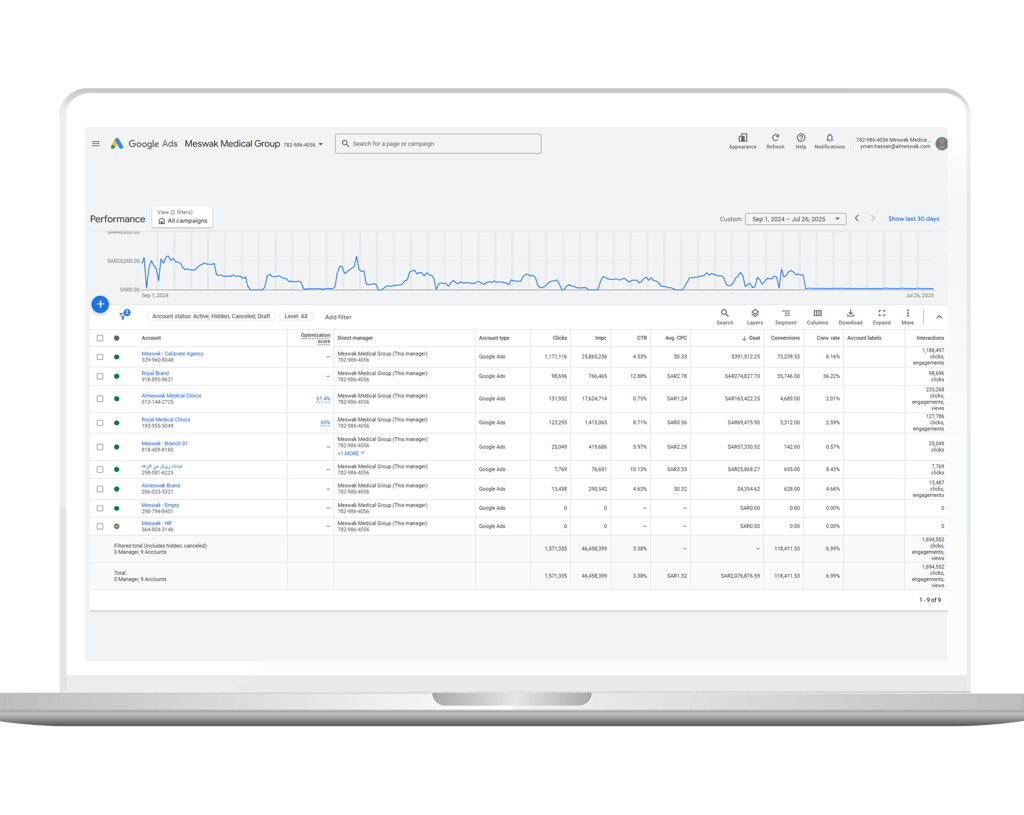
Task: Check the Almeswak Medical Clinics row
Action: click(x=100, y=398)
